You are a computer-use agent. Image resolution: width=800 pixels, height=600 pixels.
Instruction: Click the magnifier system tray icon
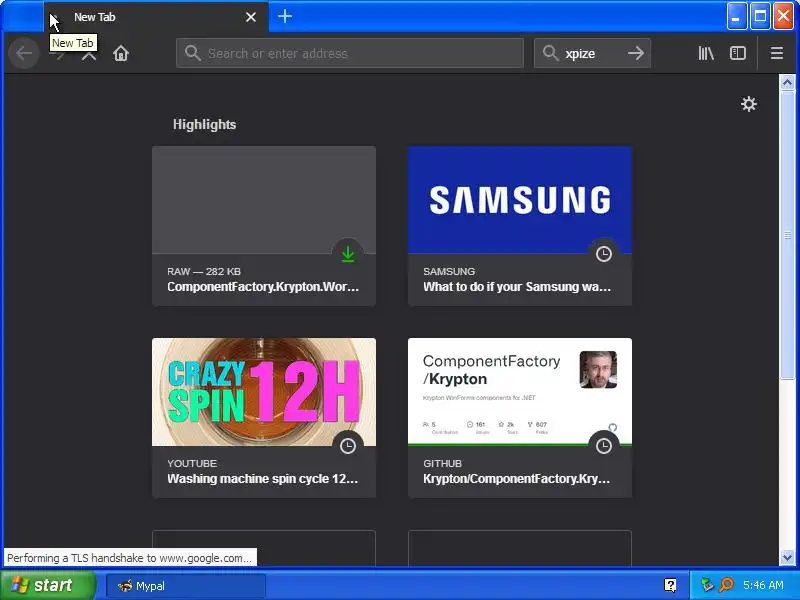[x=726, y=585]
